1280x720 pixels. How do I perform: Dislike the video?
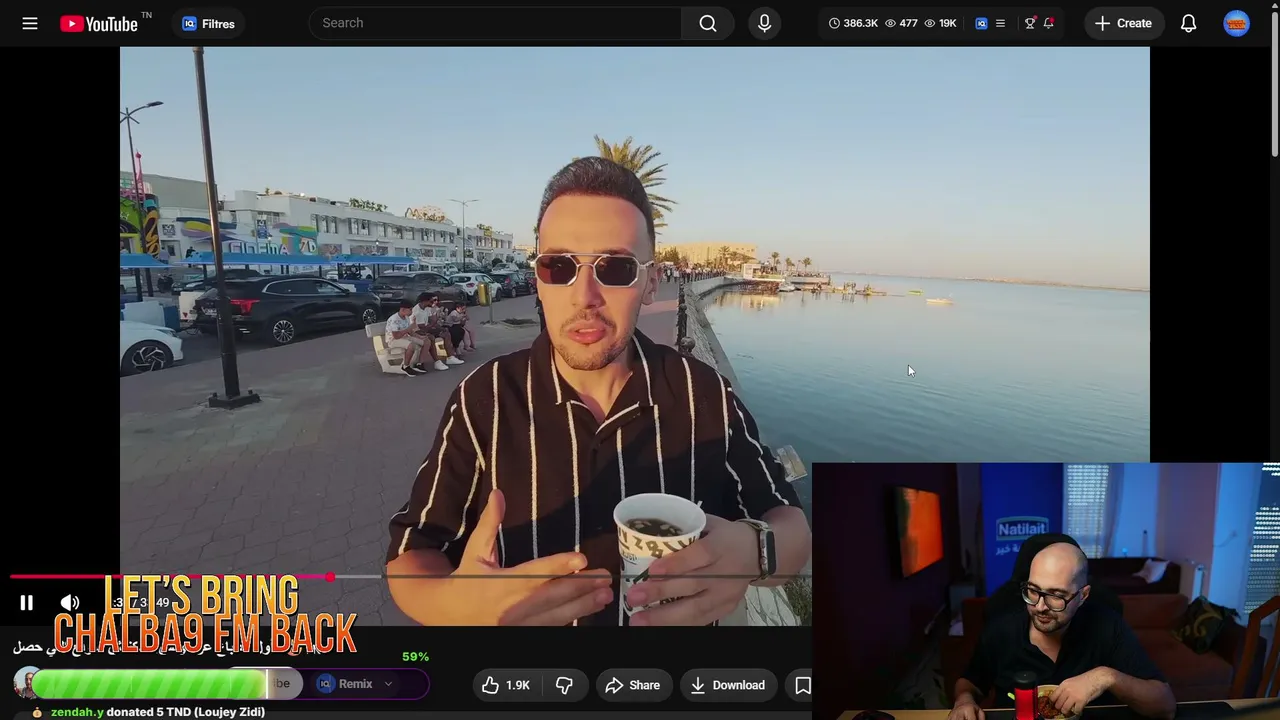click(564, 685)
